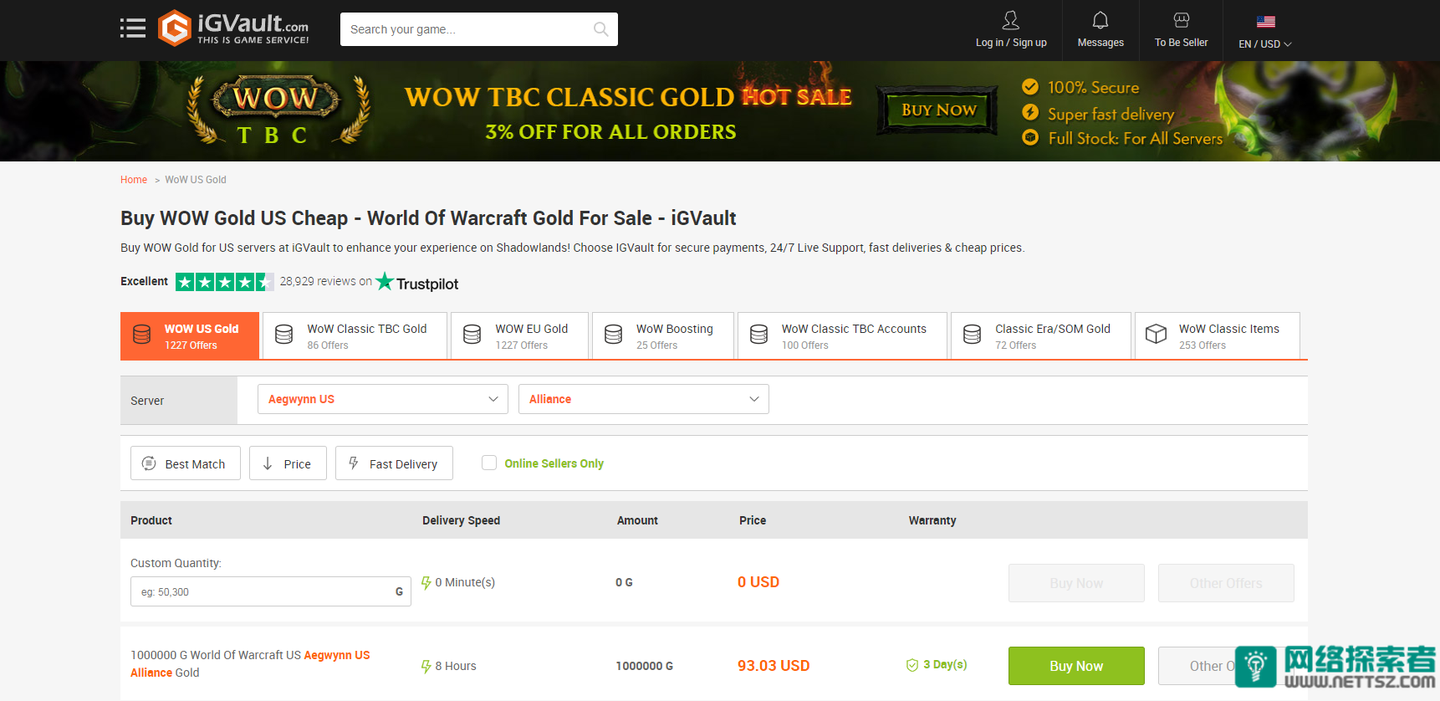Click Buy Now on the banner
This screenshot has width=1440, height=701.
[x=938, y=110]
